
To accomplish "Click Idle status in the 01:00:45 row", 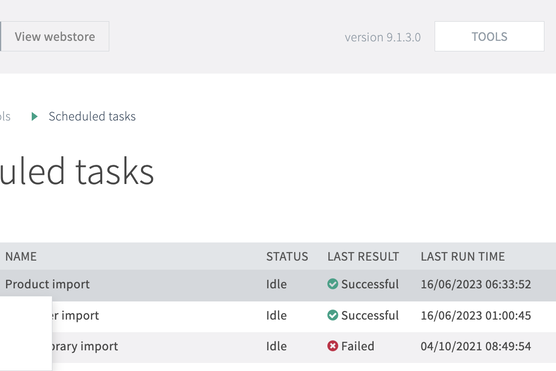I will click(277, 315).
